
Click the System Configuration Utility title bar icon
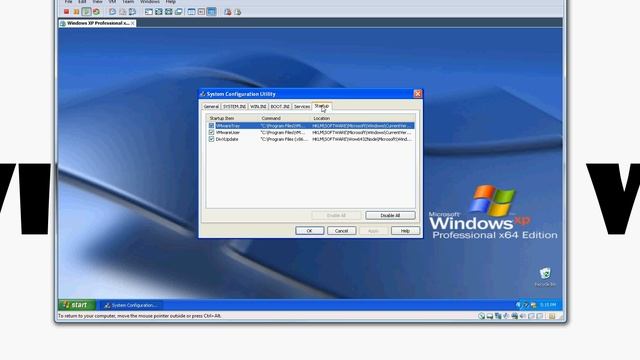pyautogui.click(x=202, y=94)
